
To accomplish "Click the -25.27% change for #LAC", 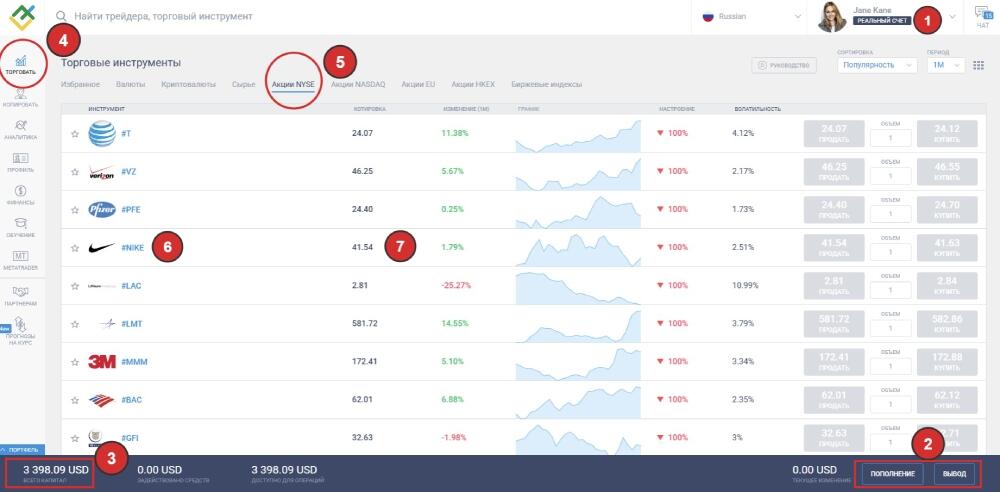I will [457, 285].
